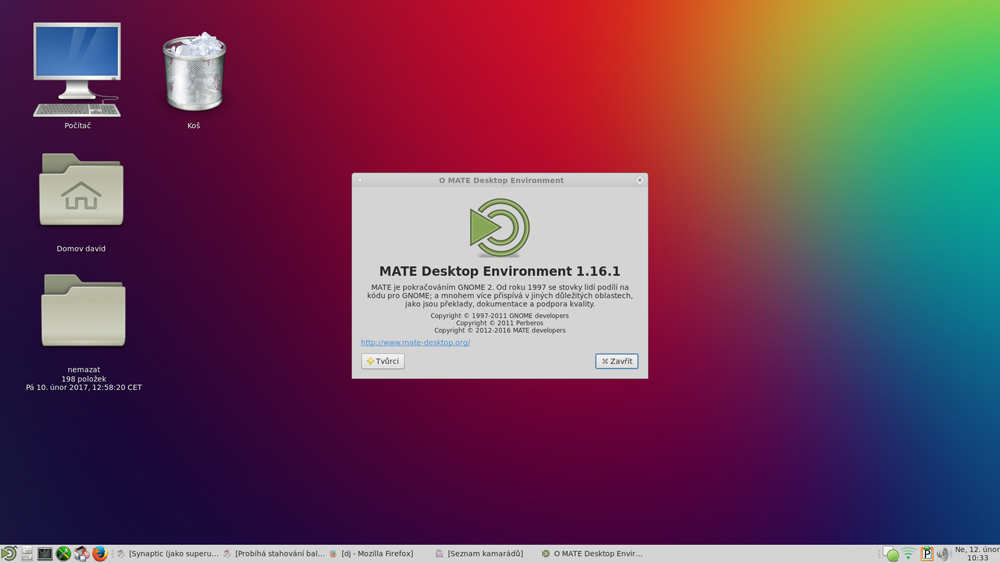Switch to Seznam kamarádů window

coord(479,553)
